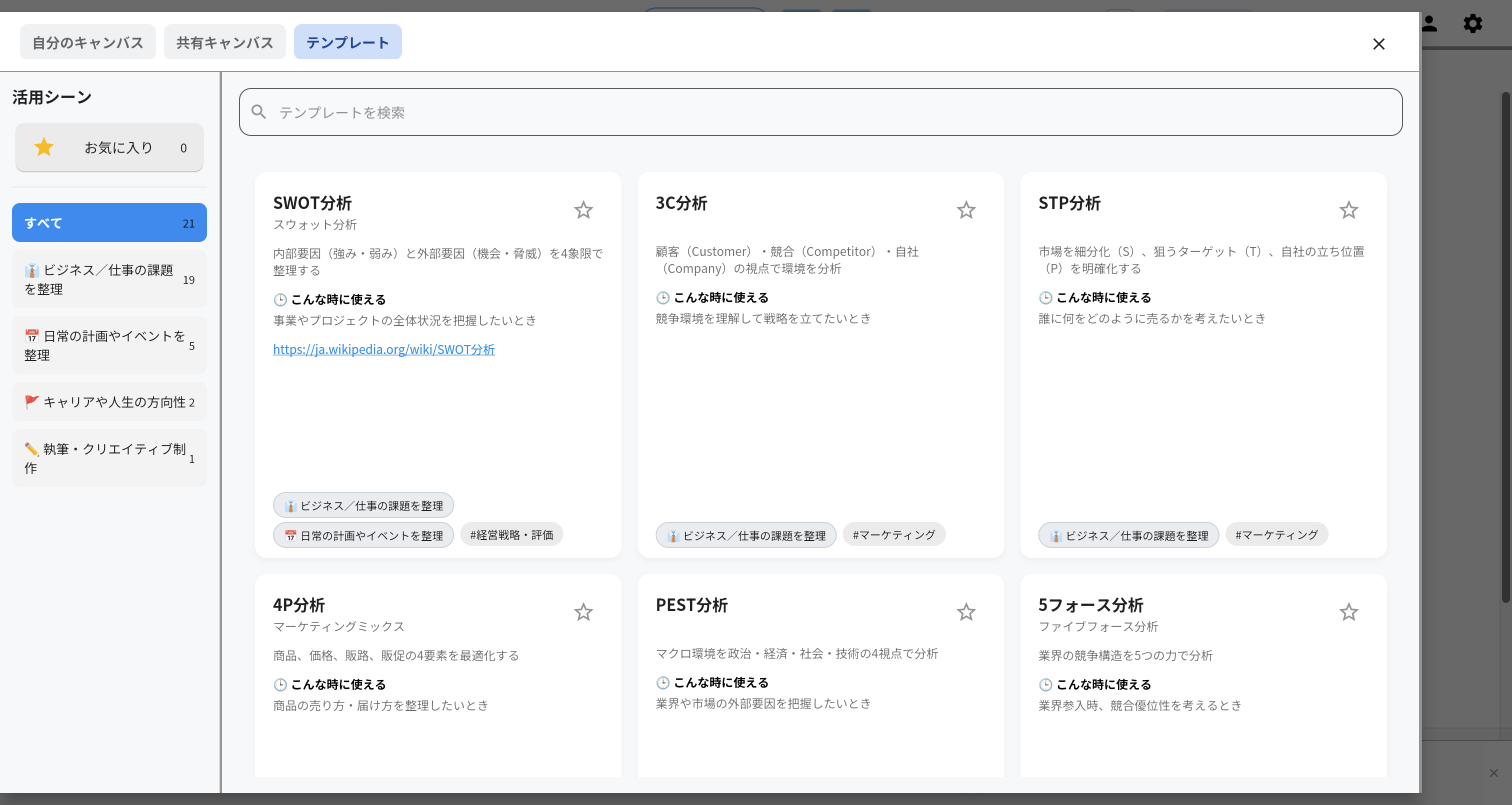This screenshot has height=805, width=1512.
Task: Click 日常の計画やイベントを整理 tag on SWOT card
Action: pyautogui.click(x=363, y=535)
